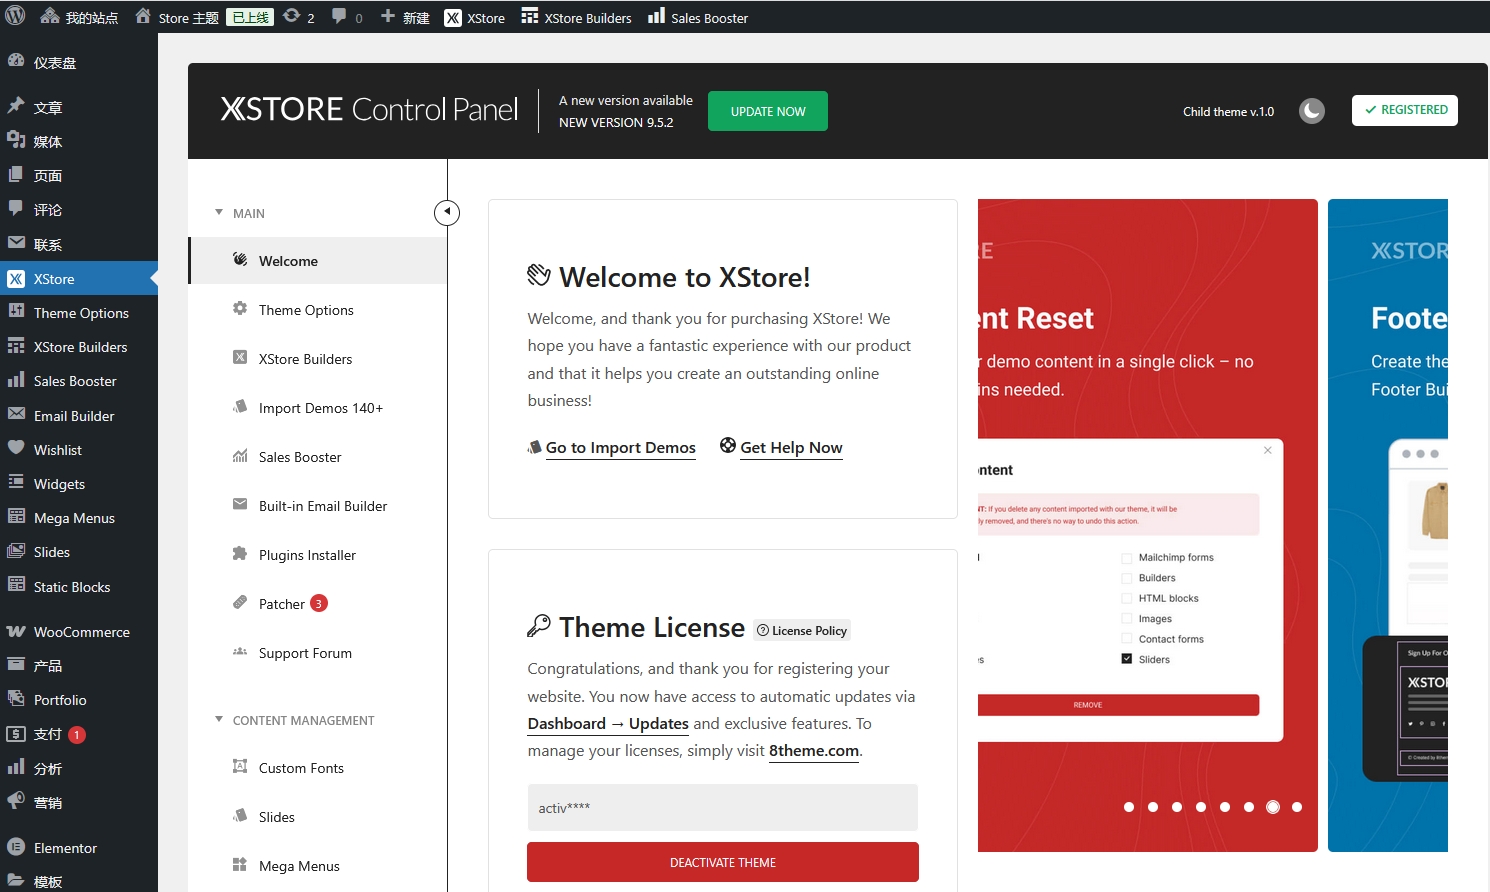Open Built-in Email Builder

(318, 506)
